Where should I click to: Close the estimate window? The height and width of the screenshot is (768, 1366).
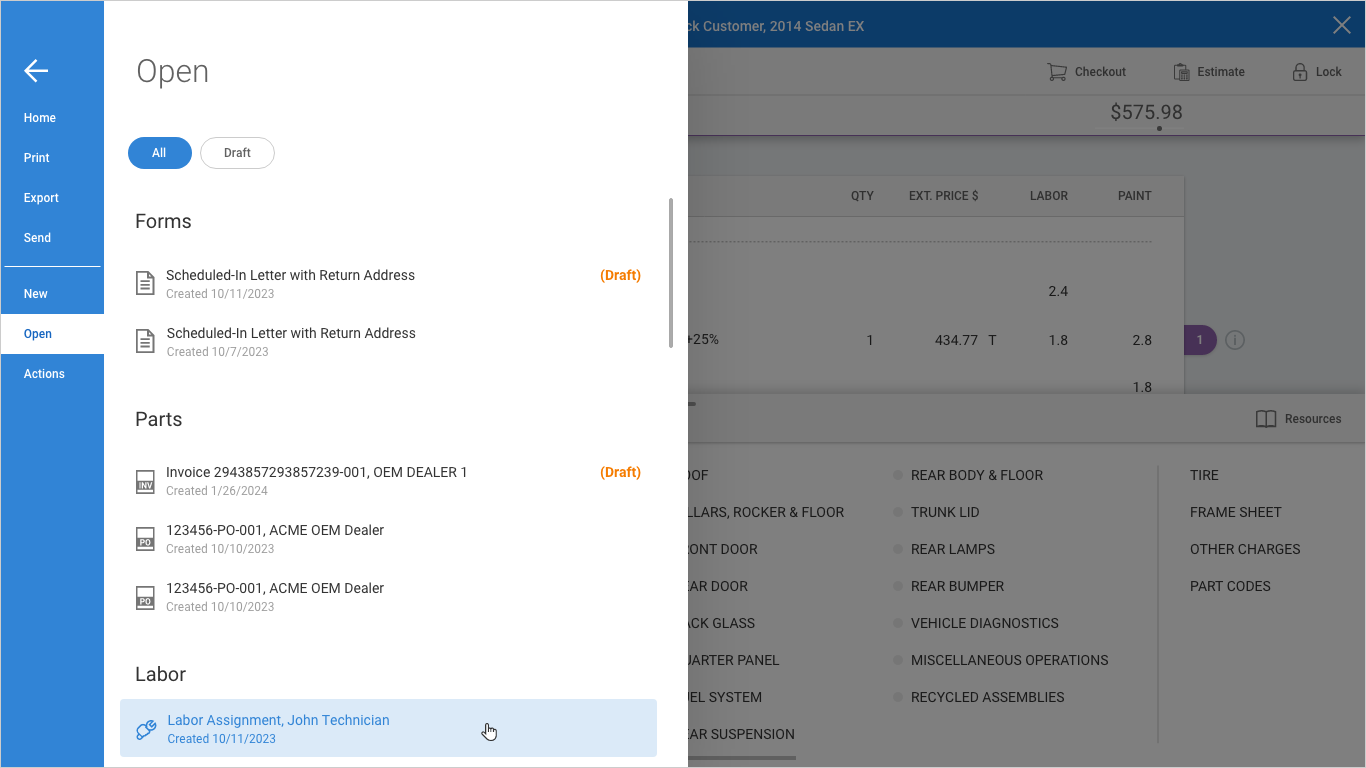[x=1341, y=25]
